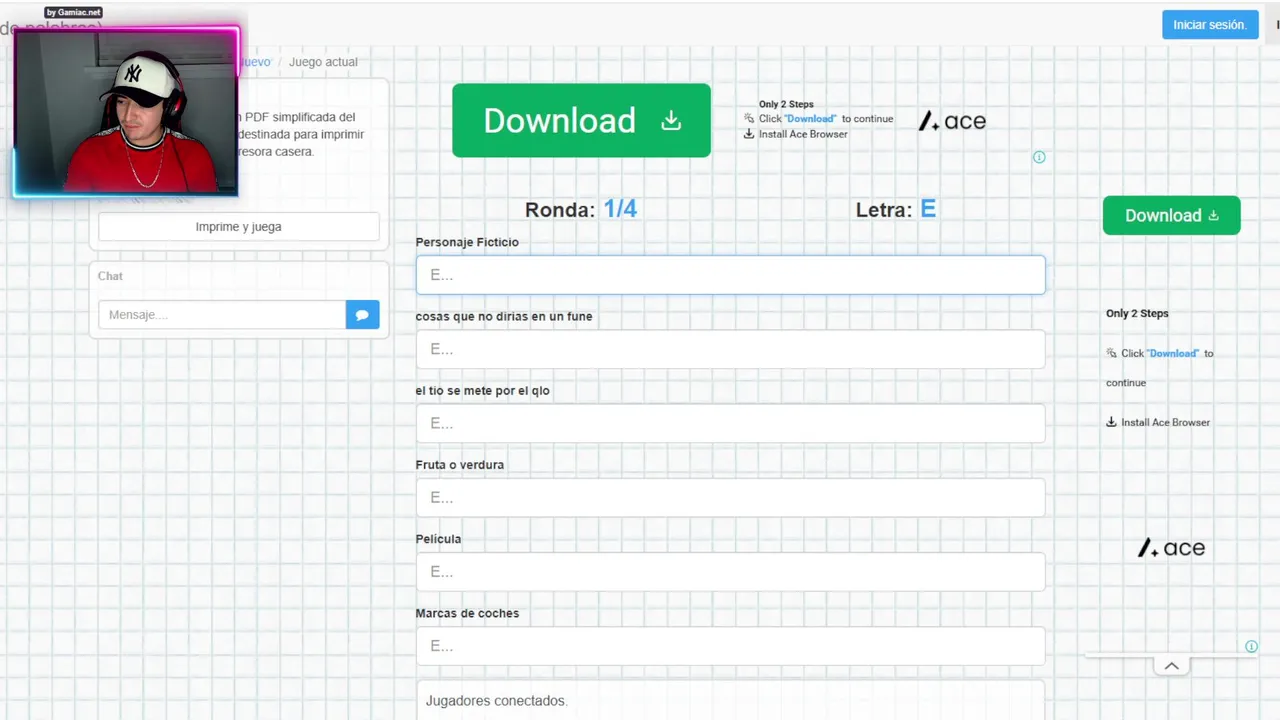The width and height of the screenshot is (1280, 720).
Task: Click the top ad info icon
Action: point(1039,157)
